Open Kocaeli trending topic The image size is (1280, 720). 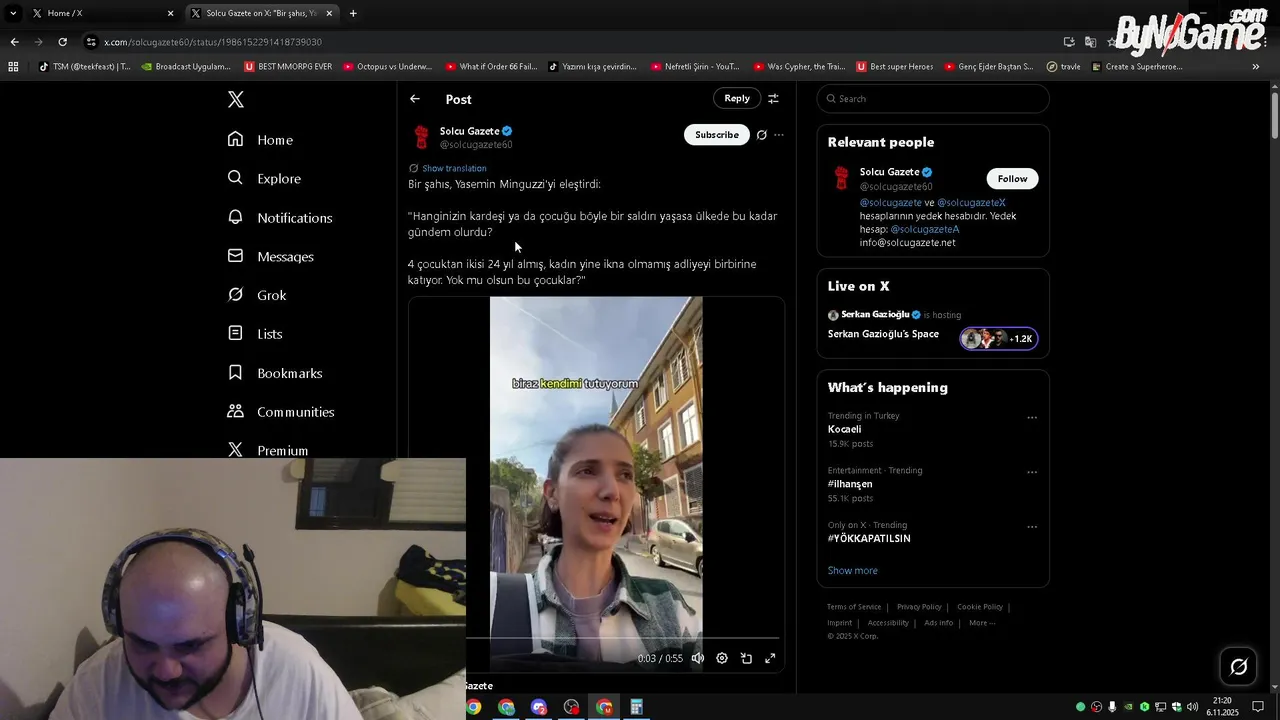coord(844,430)
